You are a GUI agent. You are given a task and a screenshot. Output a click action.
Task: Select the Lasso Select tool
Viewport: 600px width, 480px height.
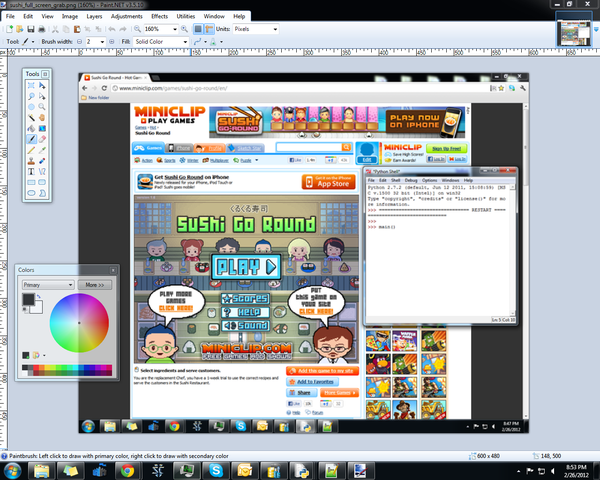click(31, 96)
